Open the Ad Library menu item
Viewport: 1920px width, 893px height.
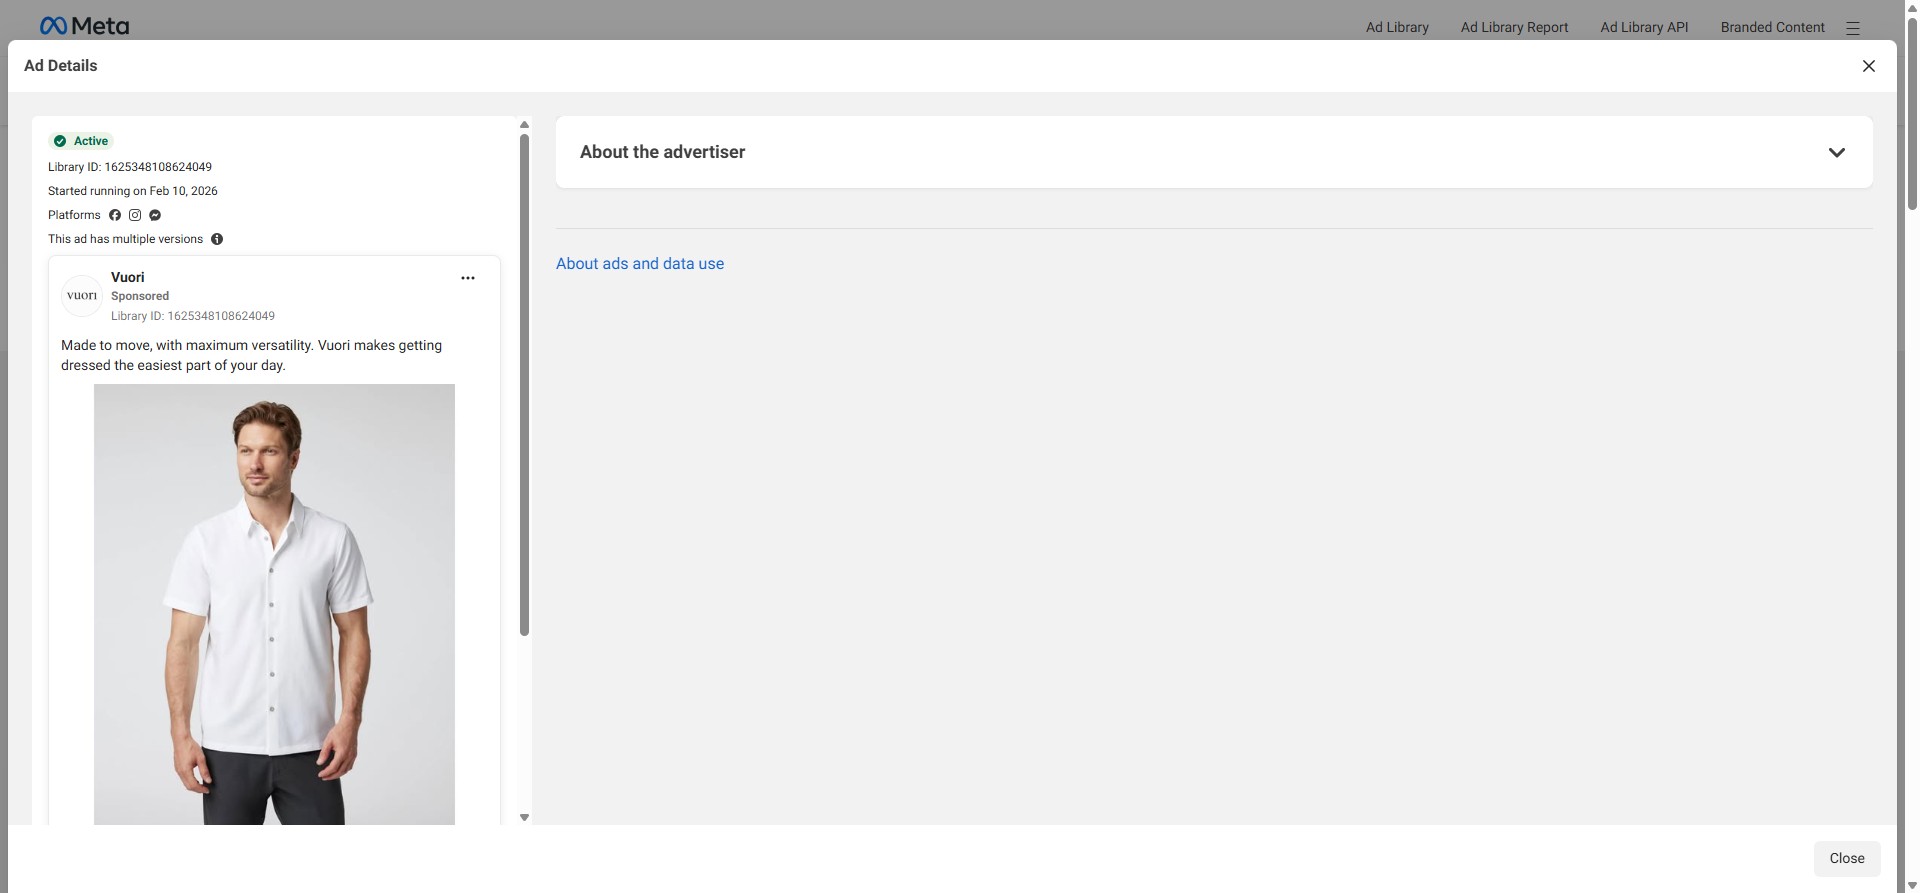coord(1397,27)
